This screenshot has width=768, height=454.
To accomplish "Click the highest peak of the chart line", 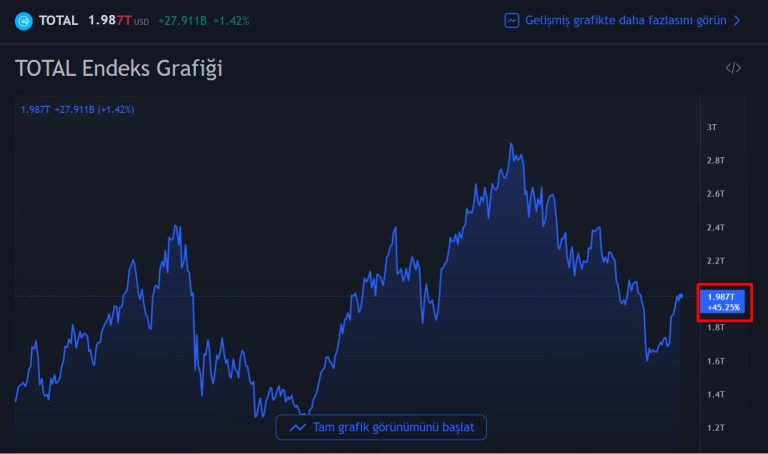I will click(511, 144).
